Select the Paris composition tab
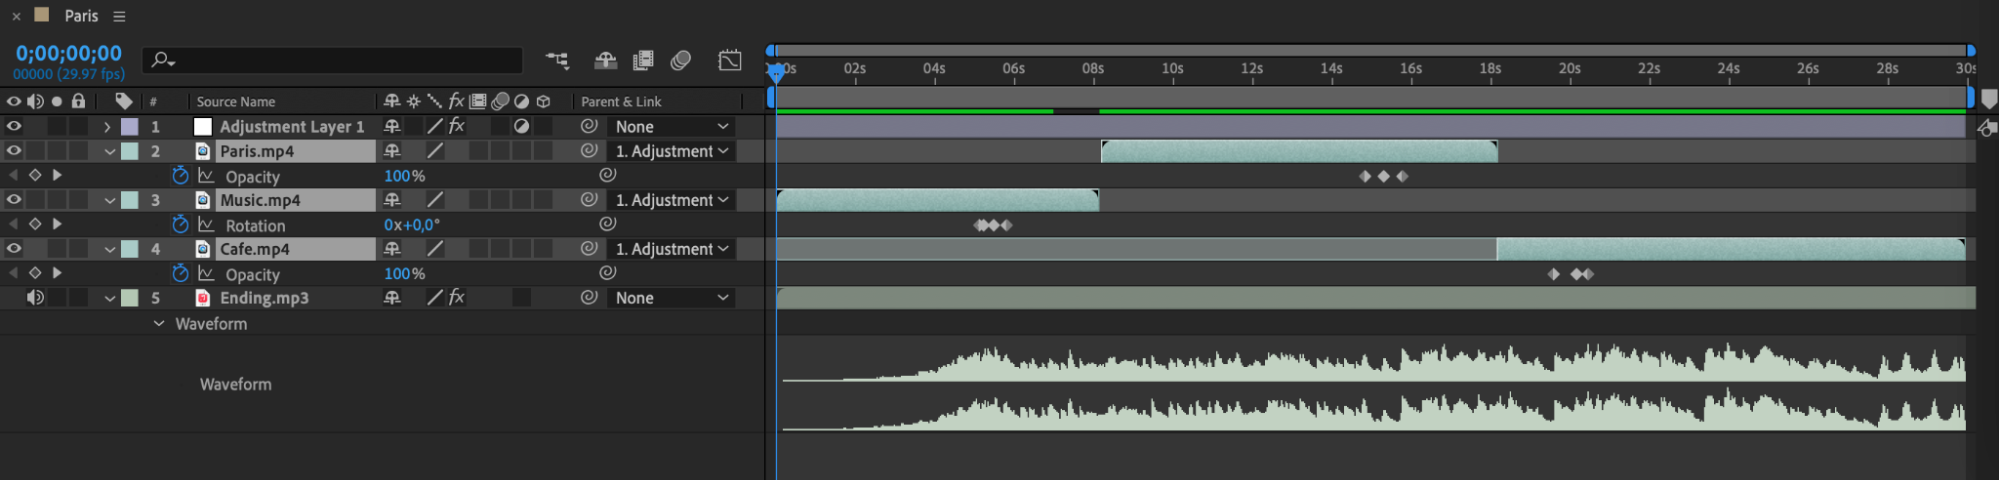The width and height of the screenshot is (1999, 481). pos(81,16)
